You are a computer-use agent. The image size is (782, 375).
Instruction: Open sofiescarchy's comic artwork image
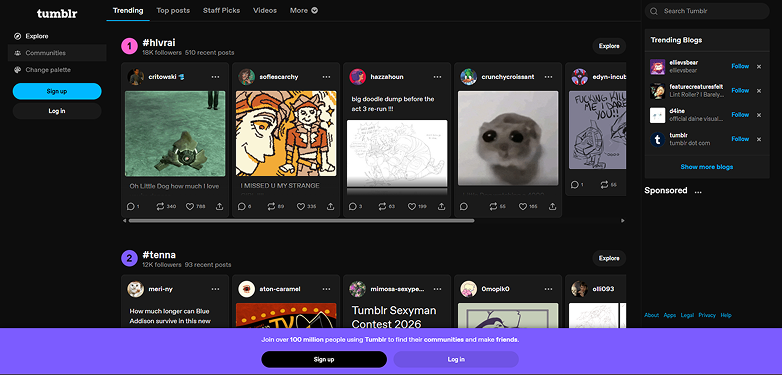286,134
